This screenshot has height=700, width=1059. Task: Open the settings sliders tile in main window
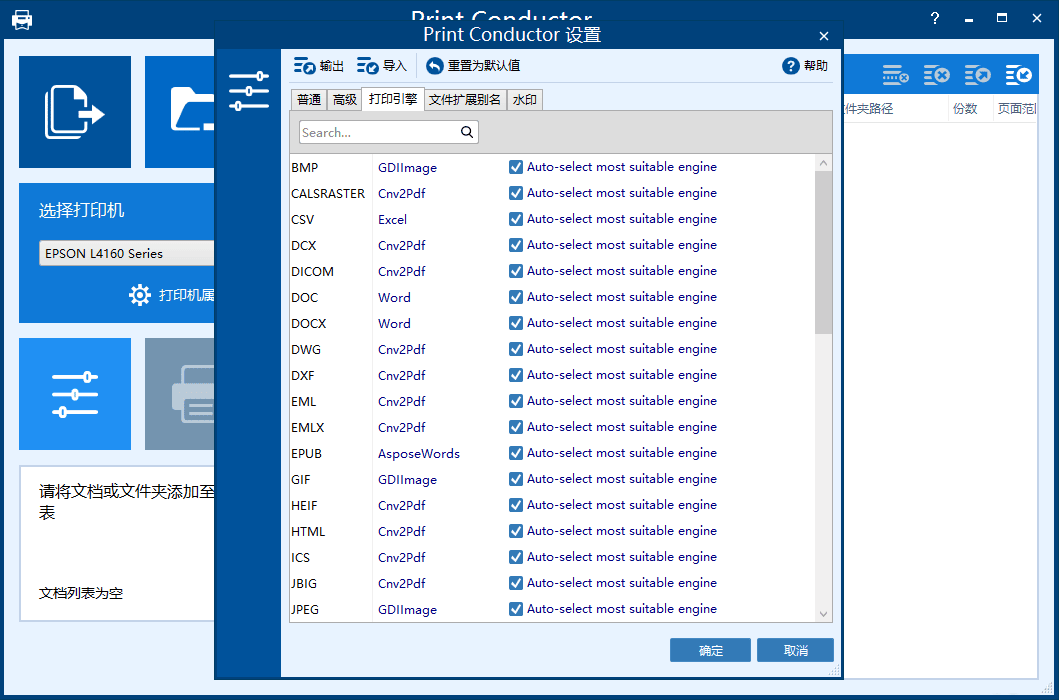tap(75, 394)
